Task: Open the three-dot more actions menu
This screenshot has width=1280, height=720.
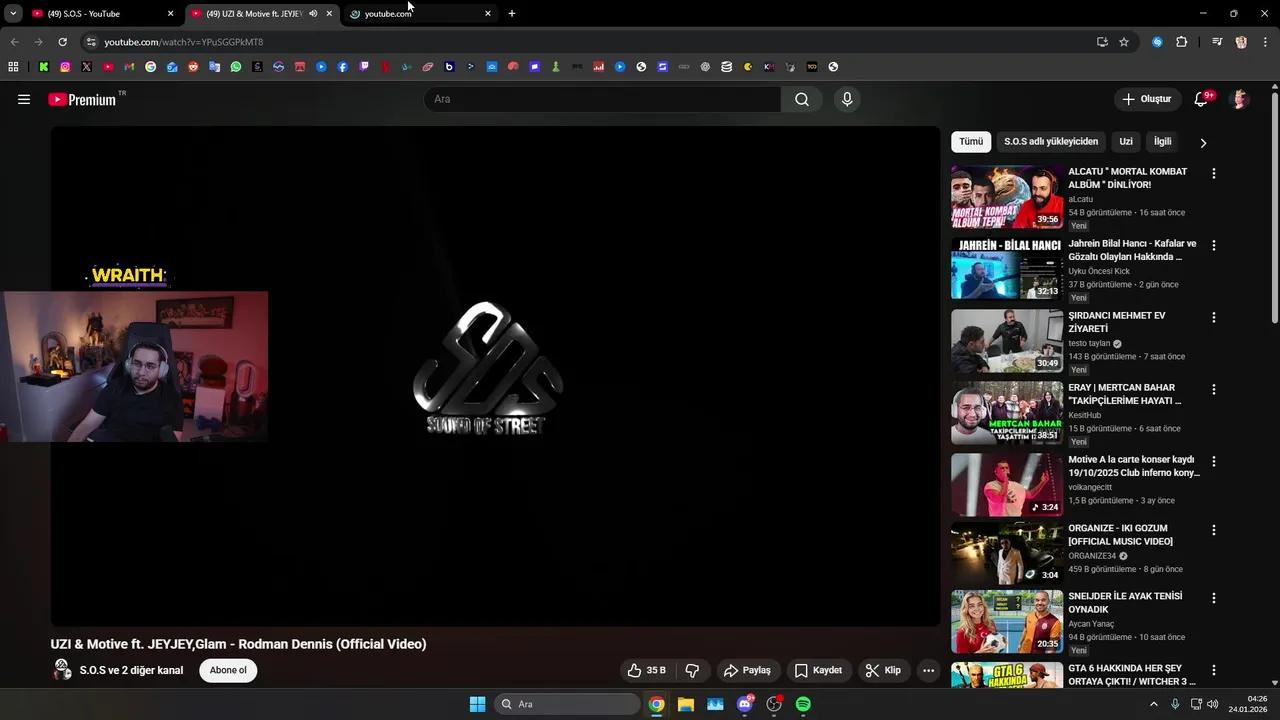Action: point(927,670)
